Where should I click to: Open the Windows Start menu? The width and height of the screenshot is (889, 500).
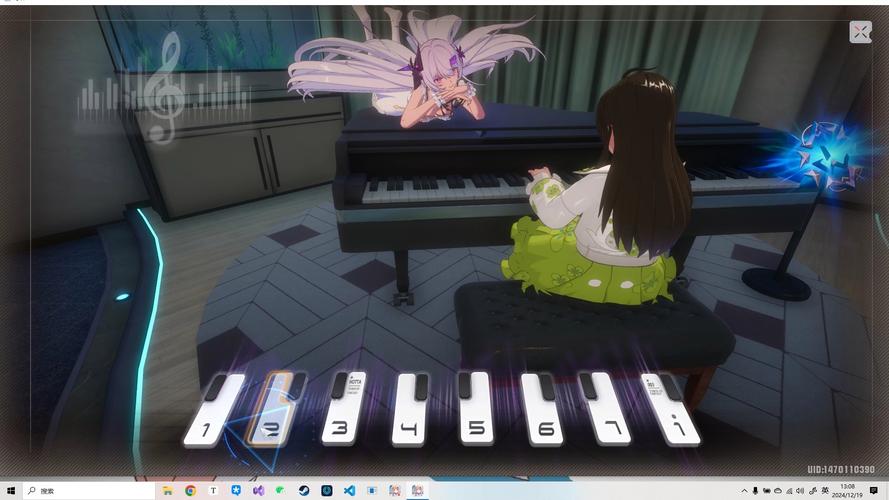[x=12, y=491]
